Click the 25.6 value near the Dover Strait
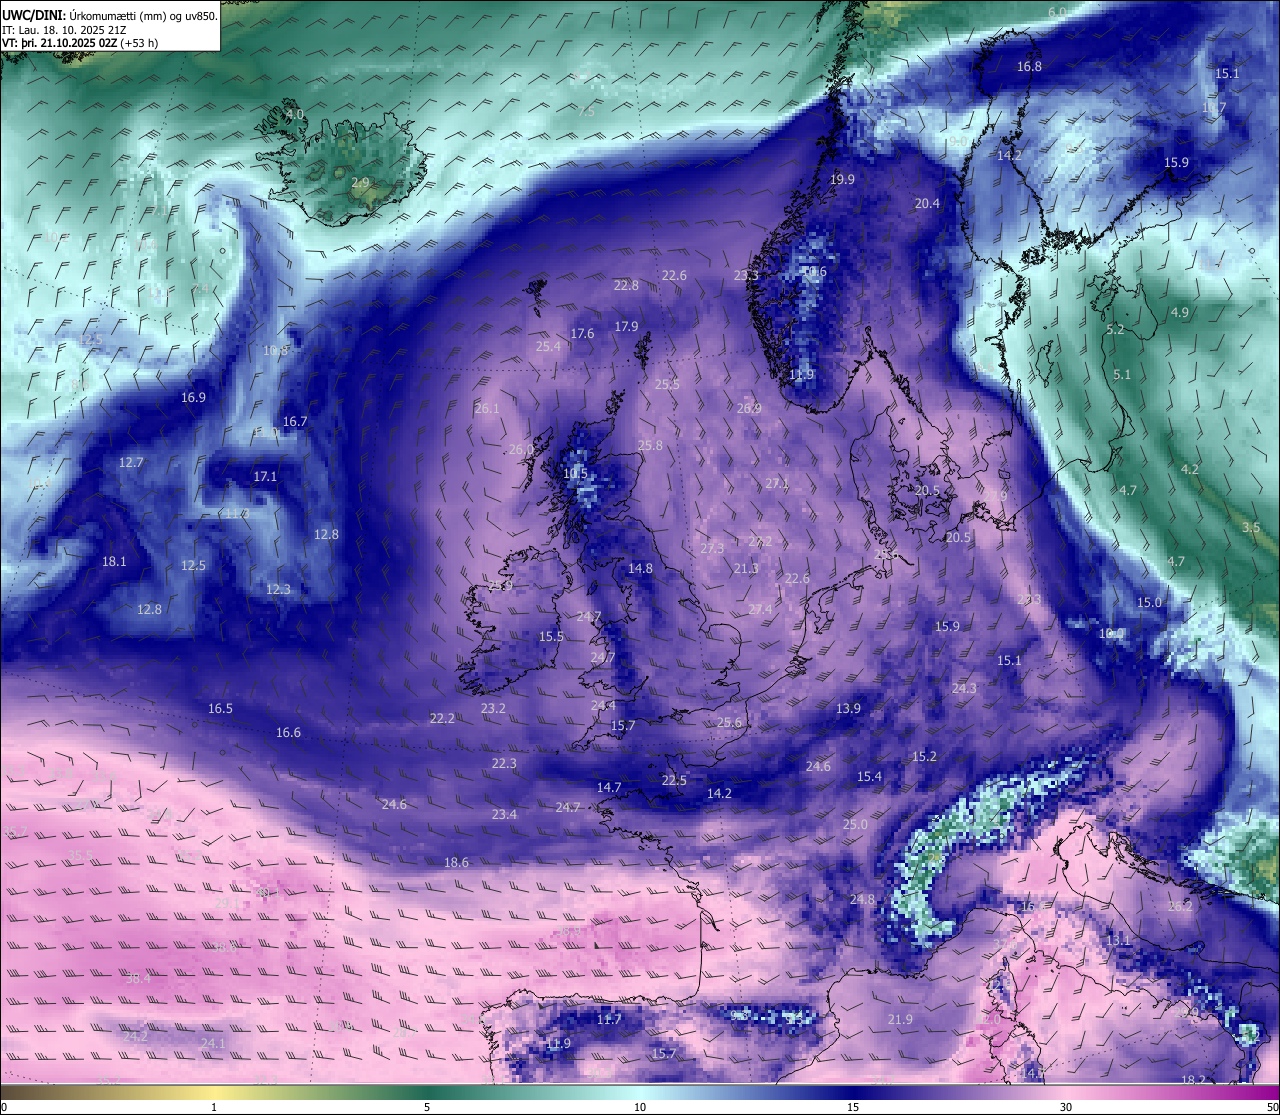Screen dimensions: 1280x1115 pyautogui.click(x=730, y=722)
